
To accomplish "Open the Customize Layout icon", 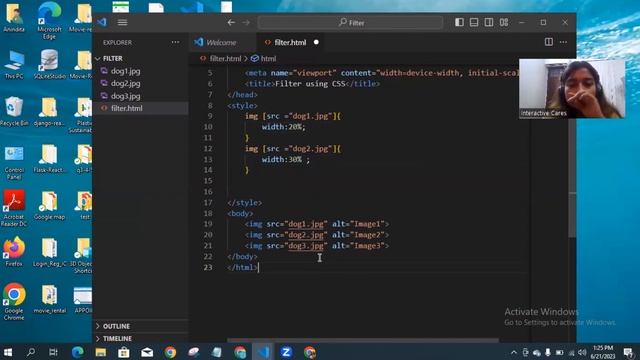I will [504, 22].
